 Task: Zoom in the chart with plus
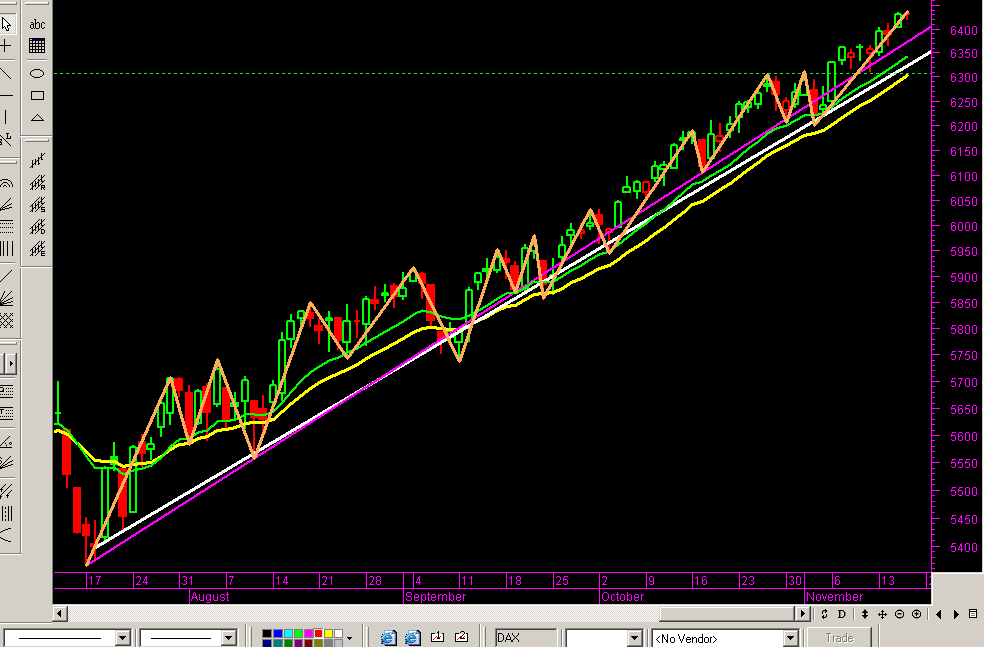click(916, 614)
